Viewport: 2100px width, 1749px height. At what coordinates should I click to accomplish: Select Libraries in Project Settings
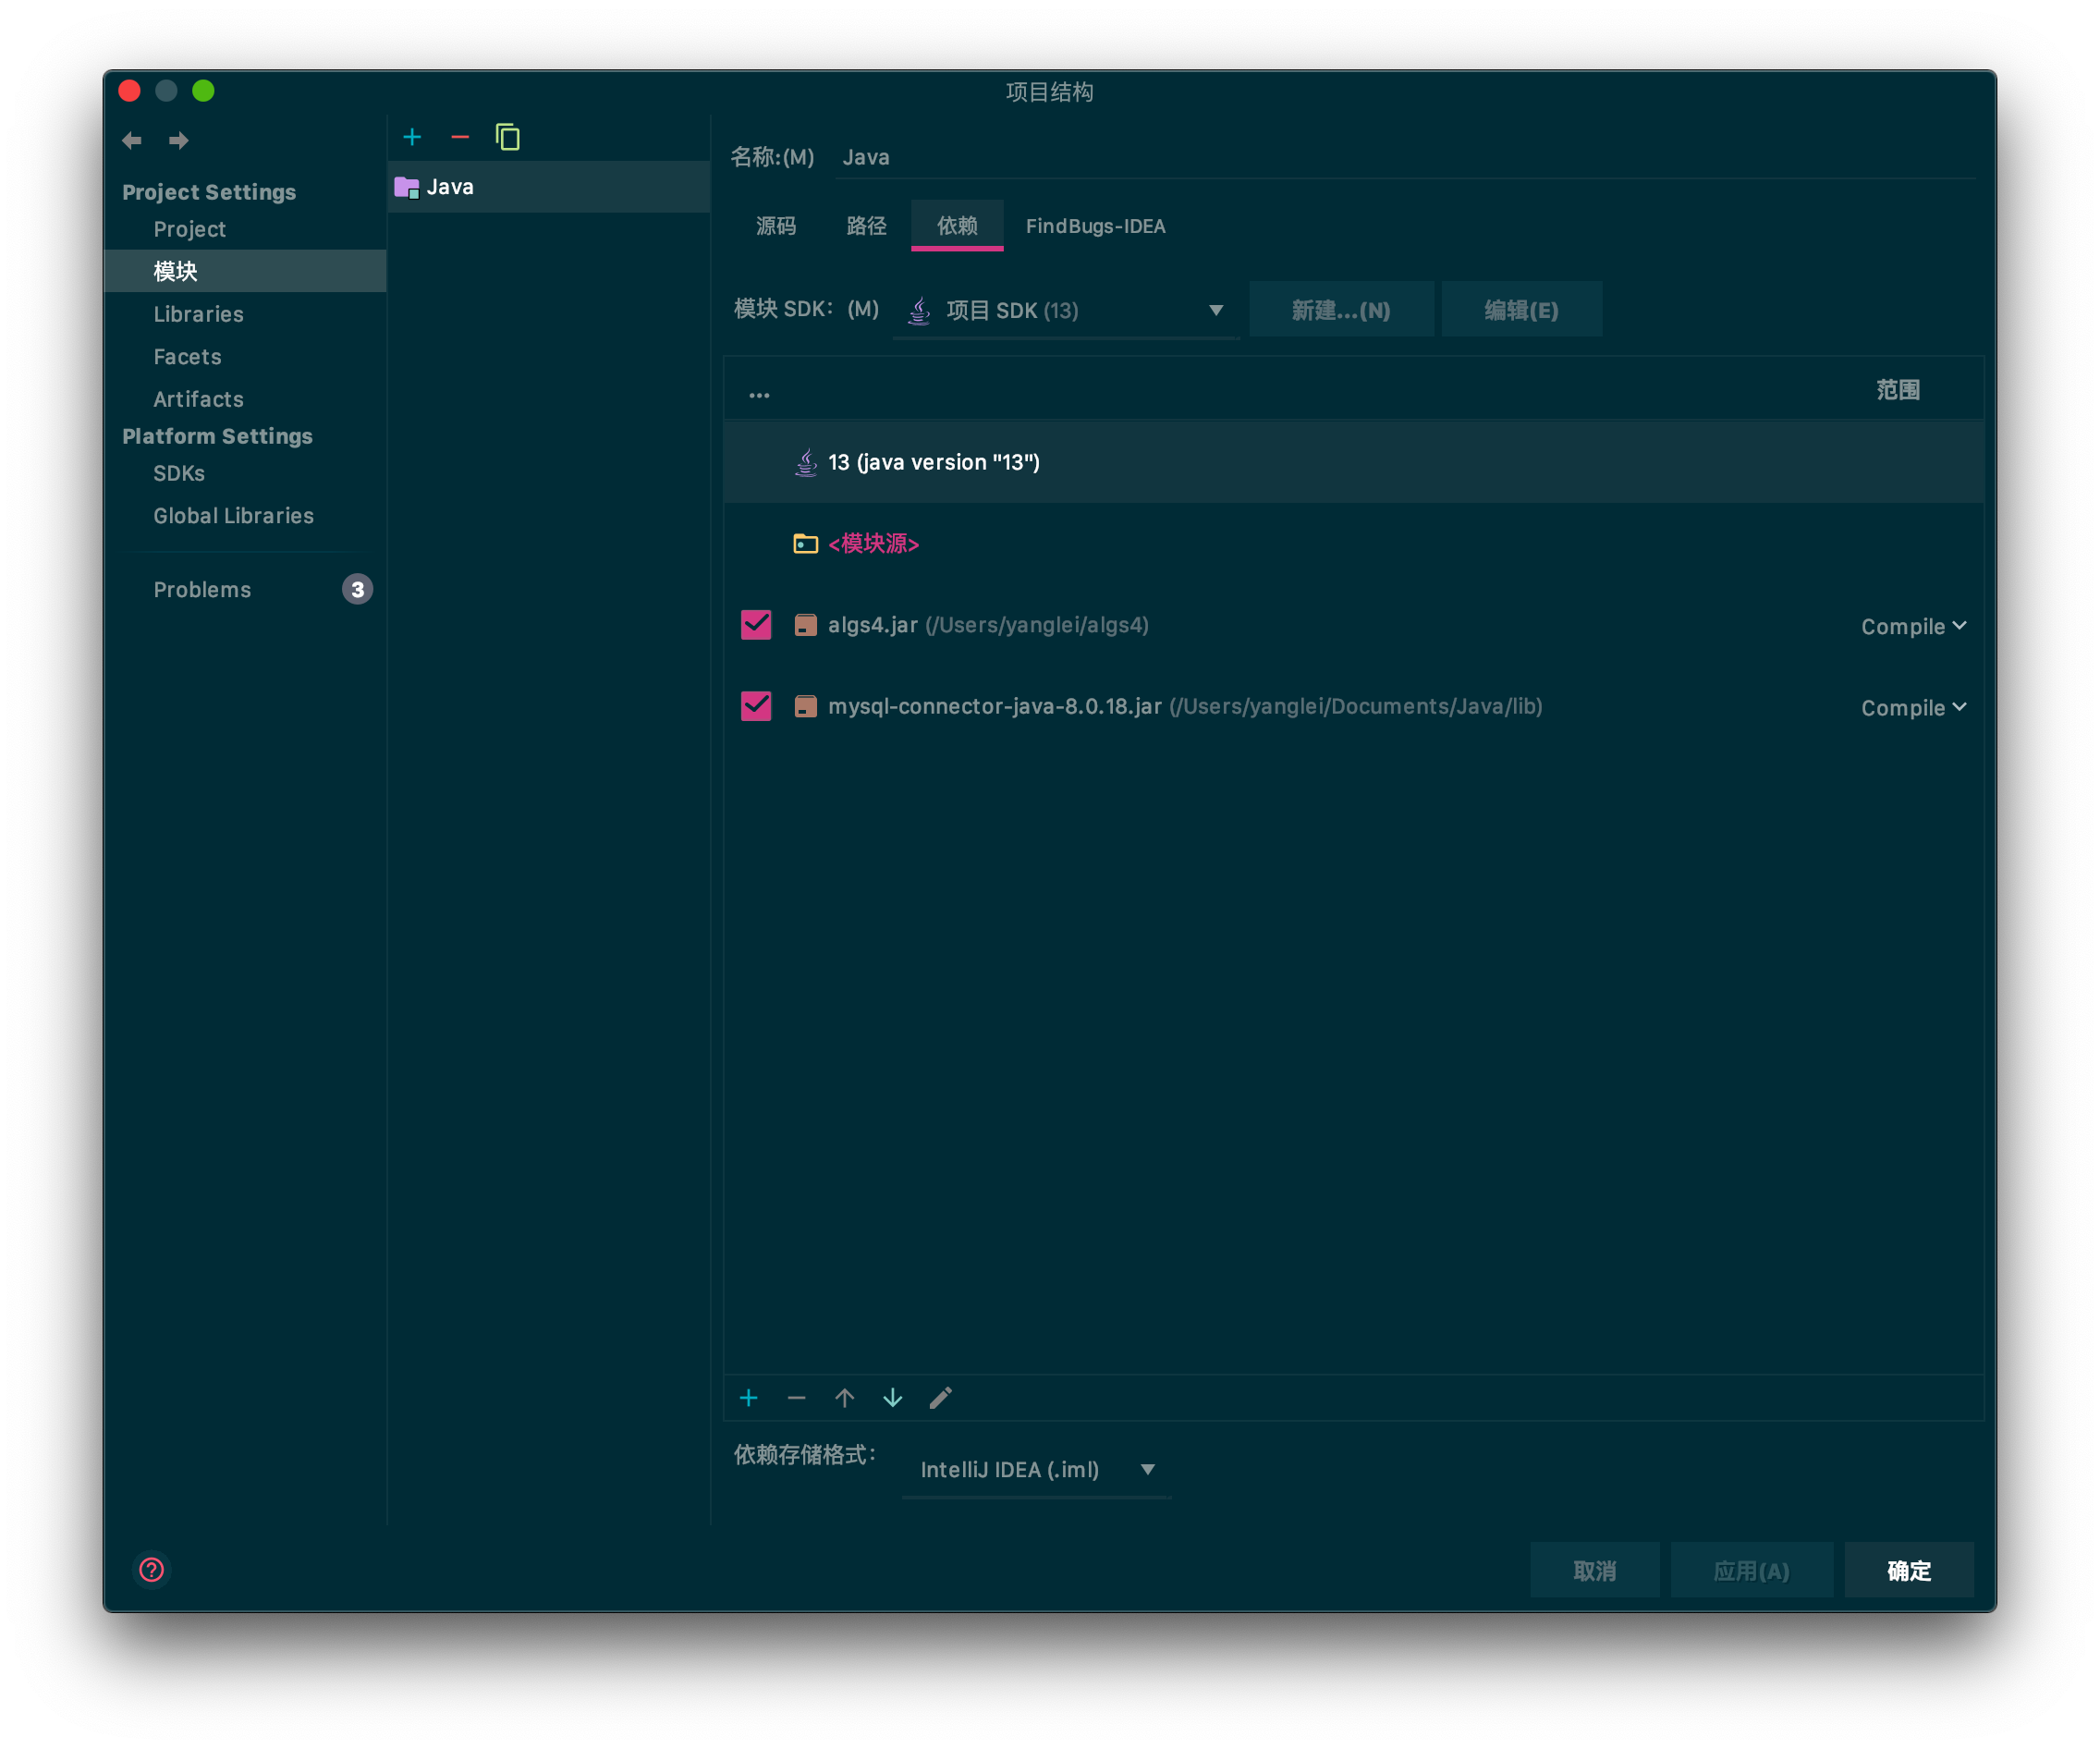click(198, 314)
